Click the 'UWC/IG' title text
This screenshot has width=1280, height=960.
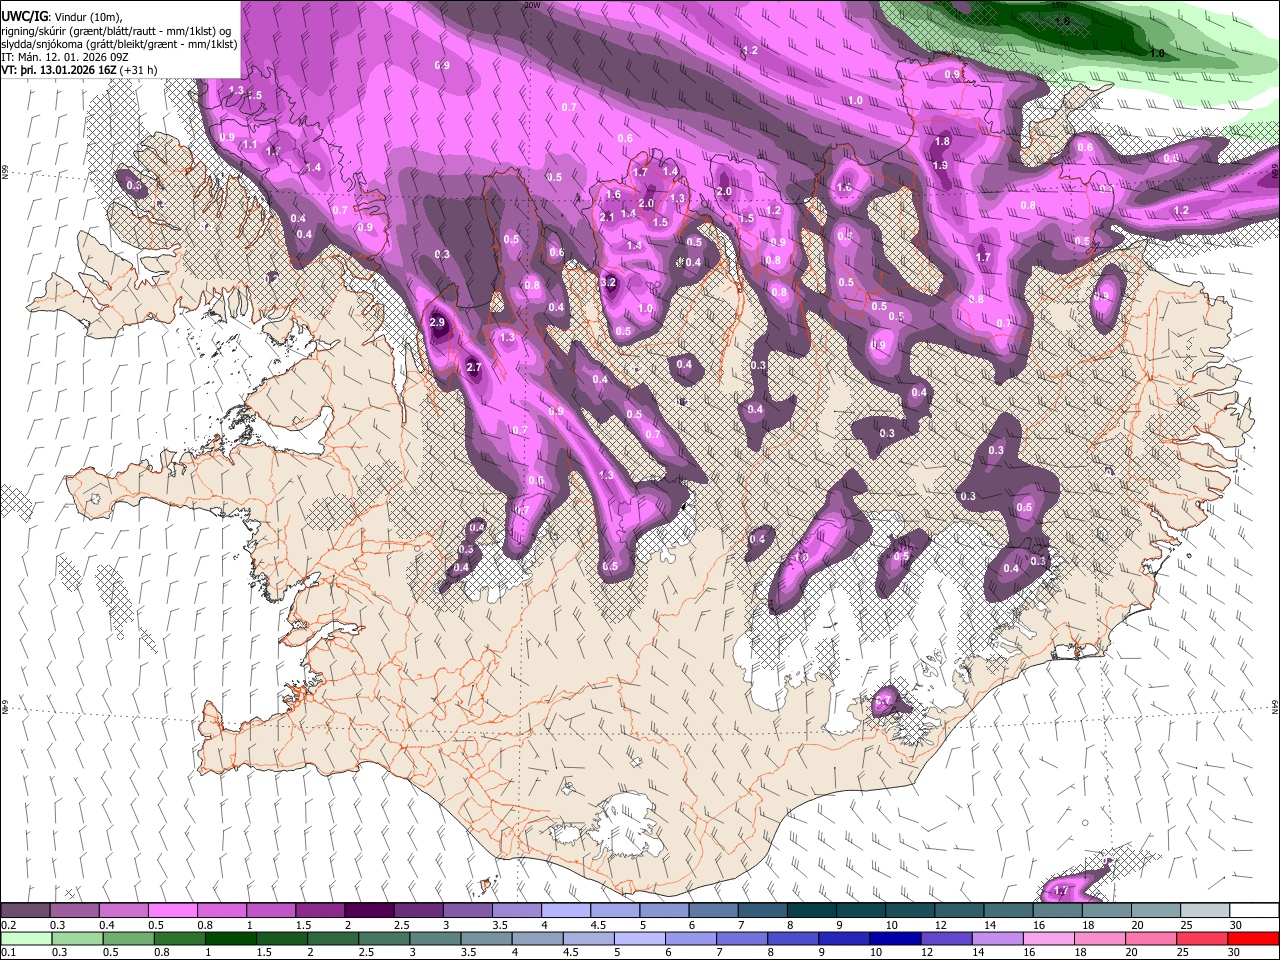(23, 16)
